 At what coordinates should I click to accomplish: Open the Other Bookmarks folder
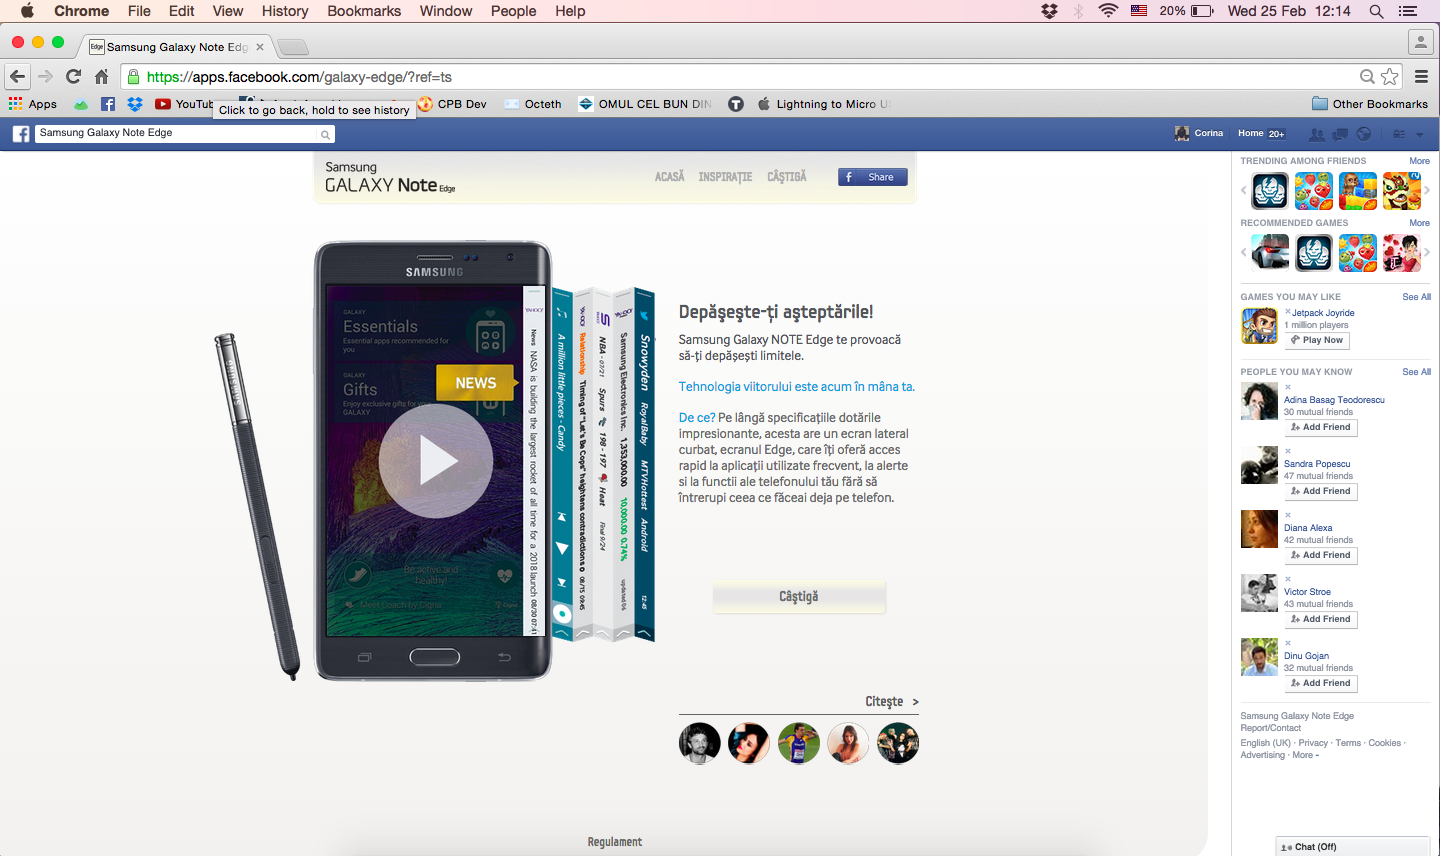tap(1370, 104)
